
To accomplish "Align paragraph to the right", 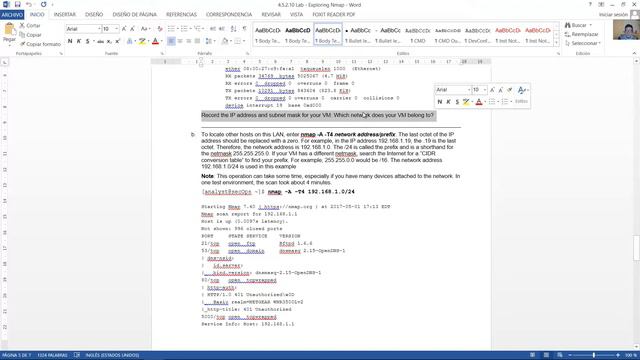I will pos(189,41).
